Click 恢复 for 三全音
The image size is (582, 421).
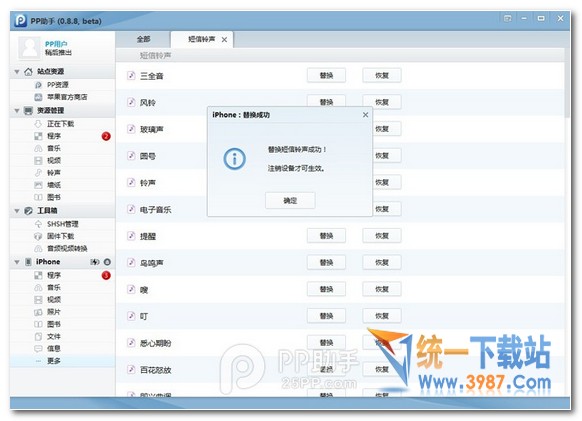pyautogui.click(x=382, y=75)
